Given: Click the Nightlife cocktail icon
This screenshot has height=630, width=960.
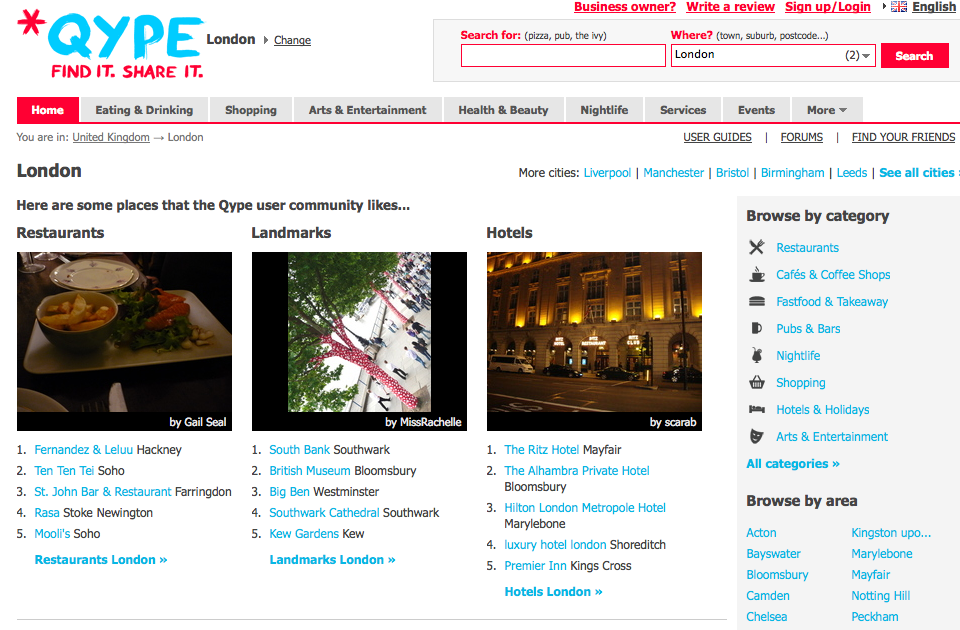Looking at the screenshot, I should pos(757,355).
